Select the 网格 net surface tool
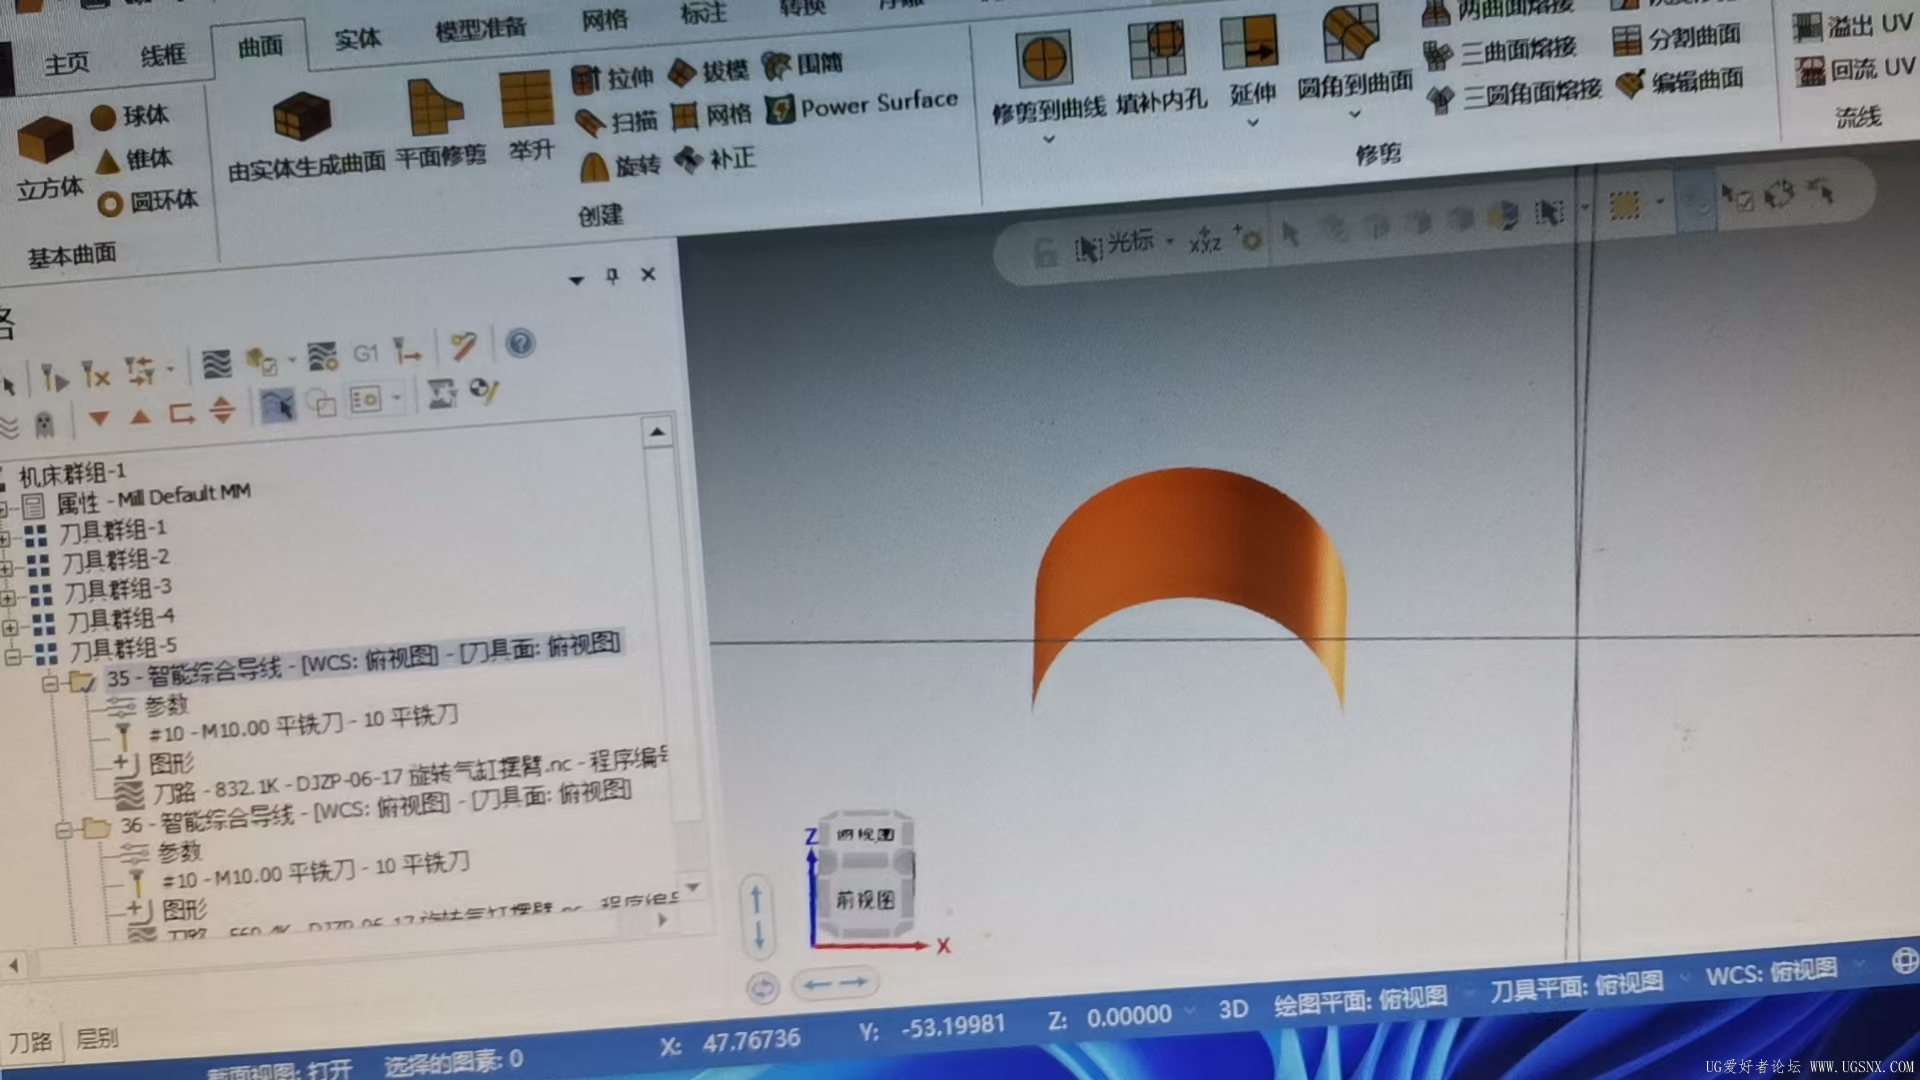The image size is (1920, 1080). click(710, 115)
